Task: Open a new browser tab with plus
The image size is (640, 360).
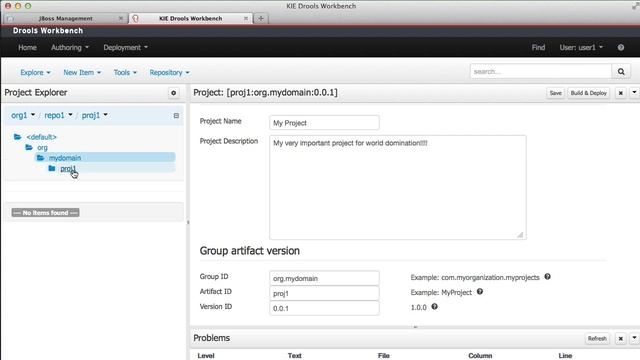Action: coord(261,18)
